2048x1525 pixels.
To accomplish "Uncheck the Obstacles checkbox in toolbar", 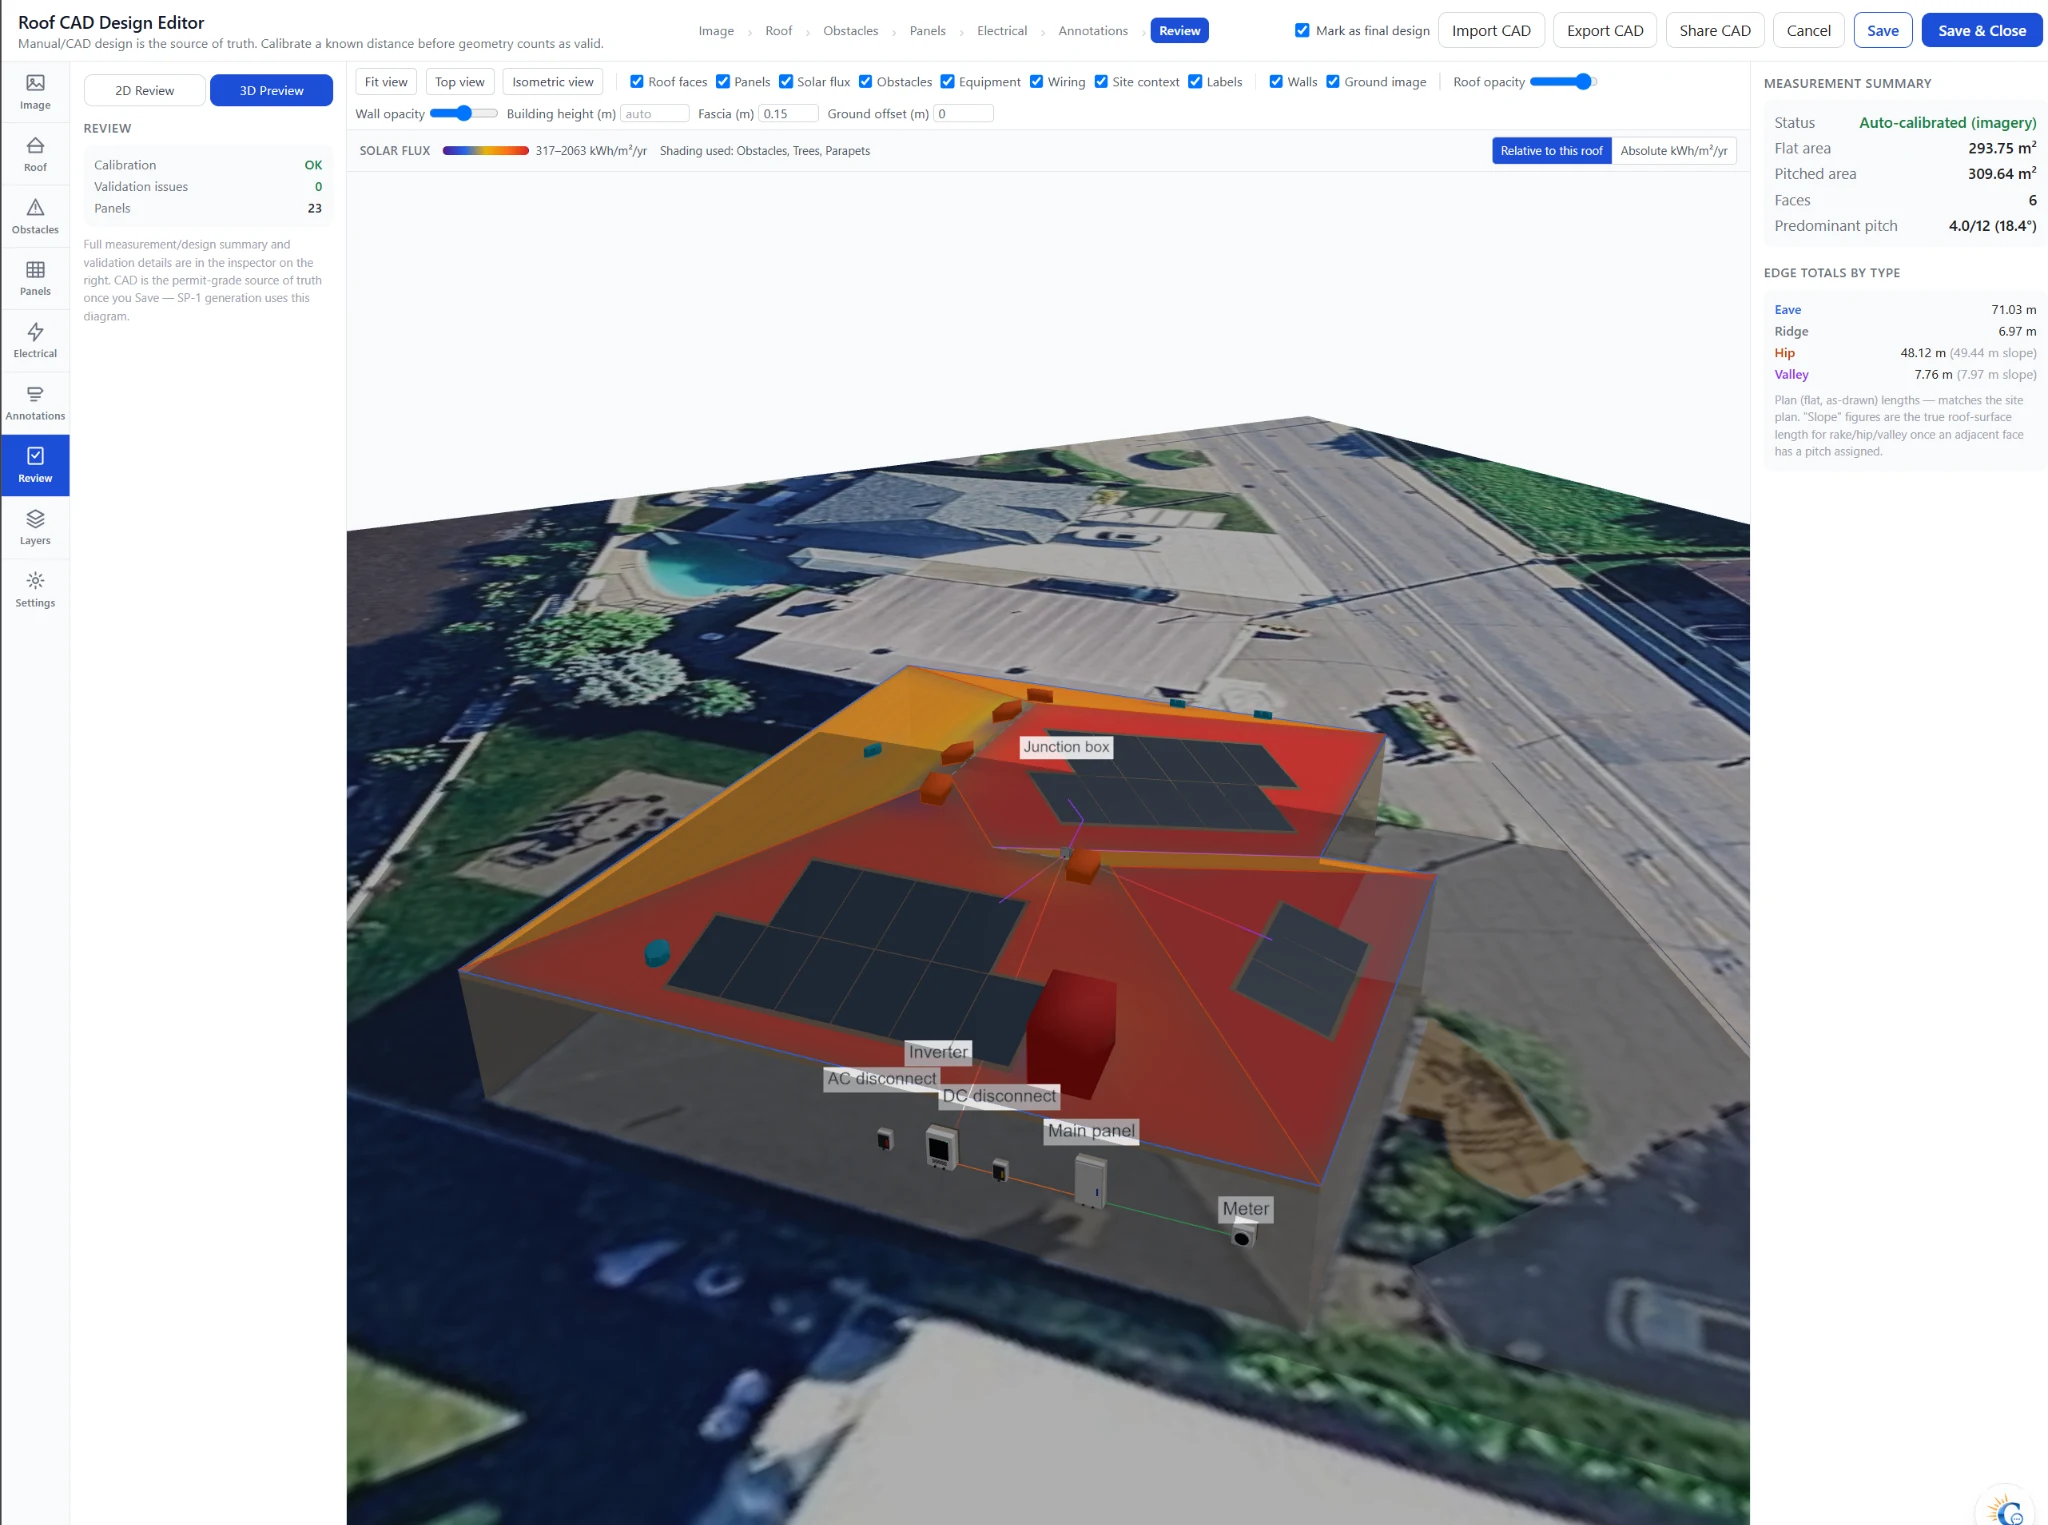I will coord(866,82).
